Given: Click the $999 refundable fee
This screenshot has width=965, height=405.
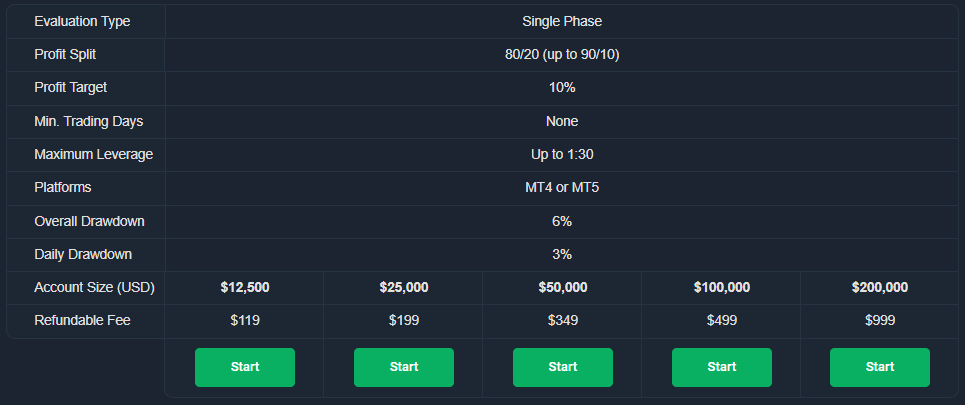Looking at the screenshot, I should (879, 320).
